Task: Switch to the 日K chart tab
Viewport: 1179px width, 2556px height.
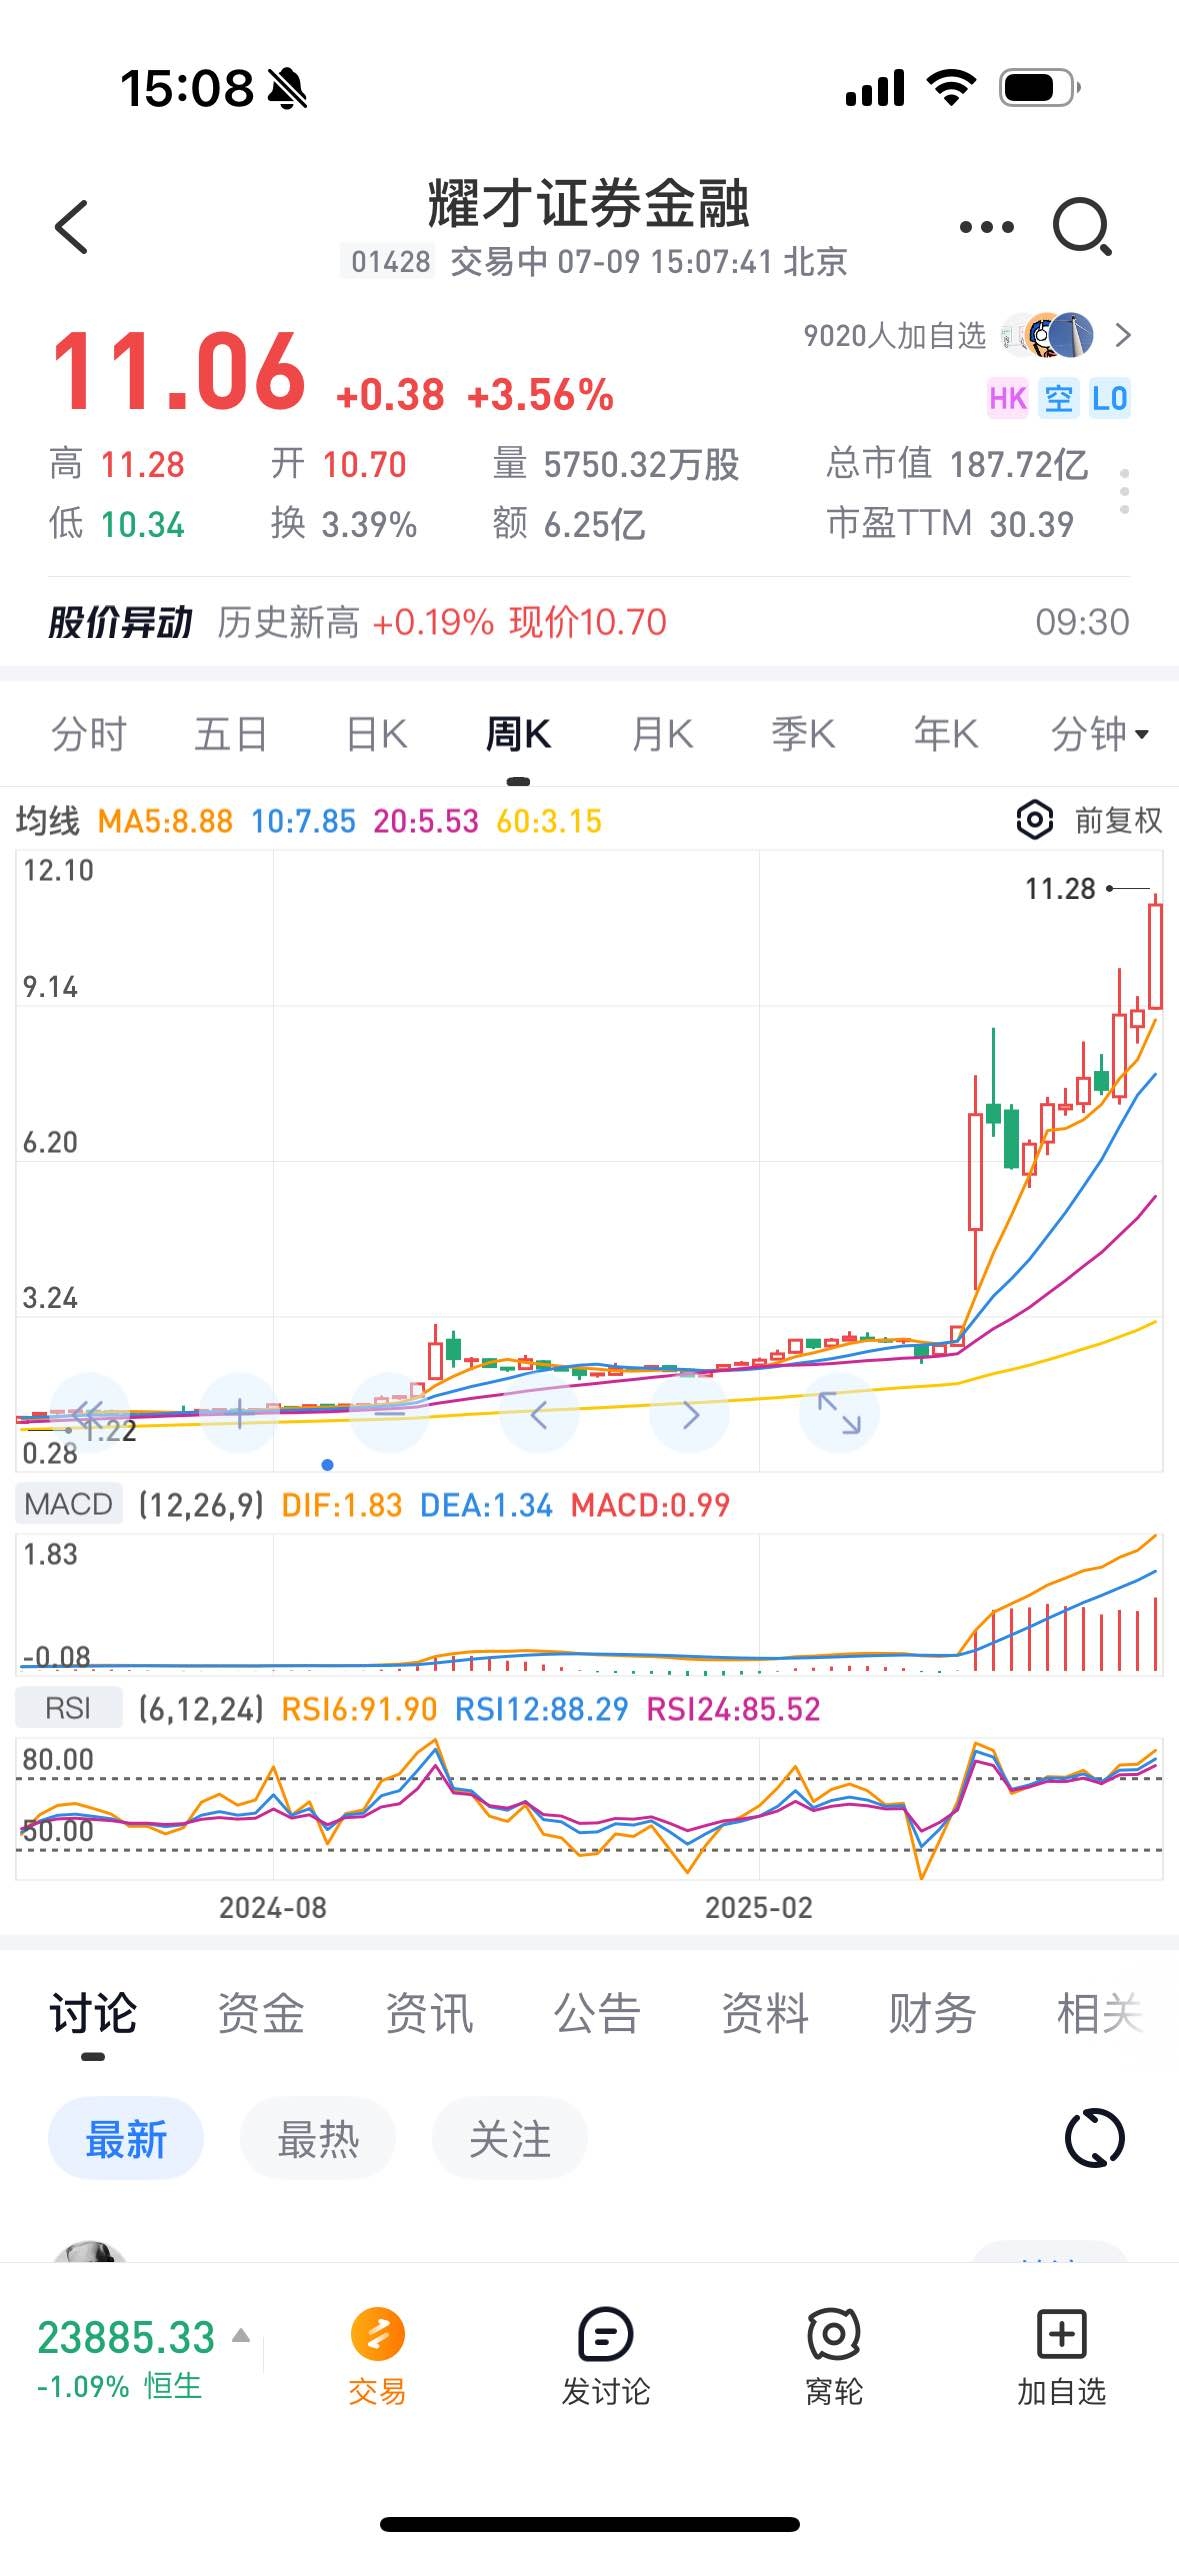Action: [376, 734]
